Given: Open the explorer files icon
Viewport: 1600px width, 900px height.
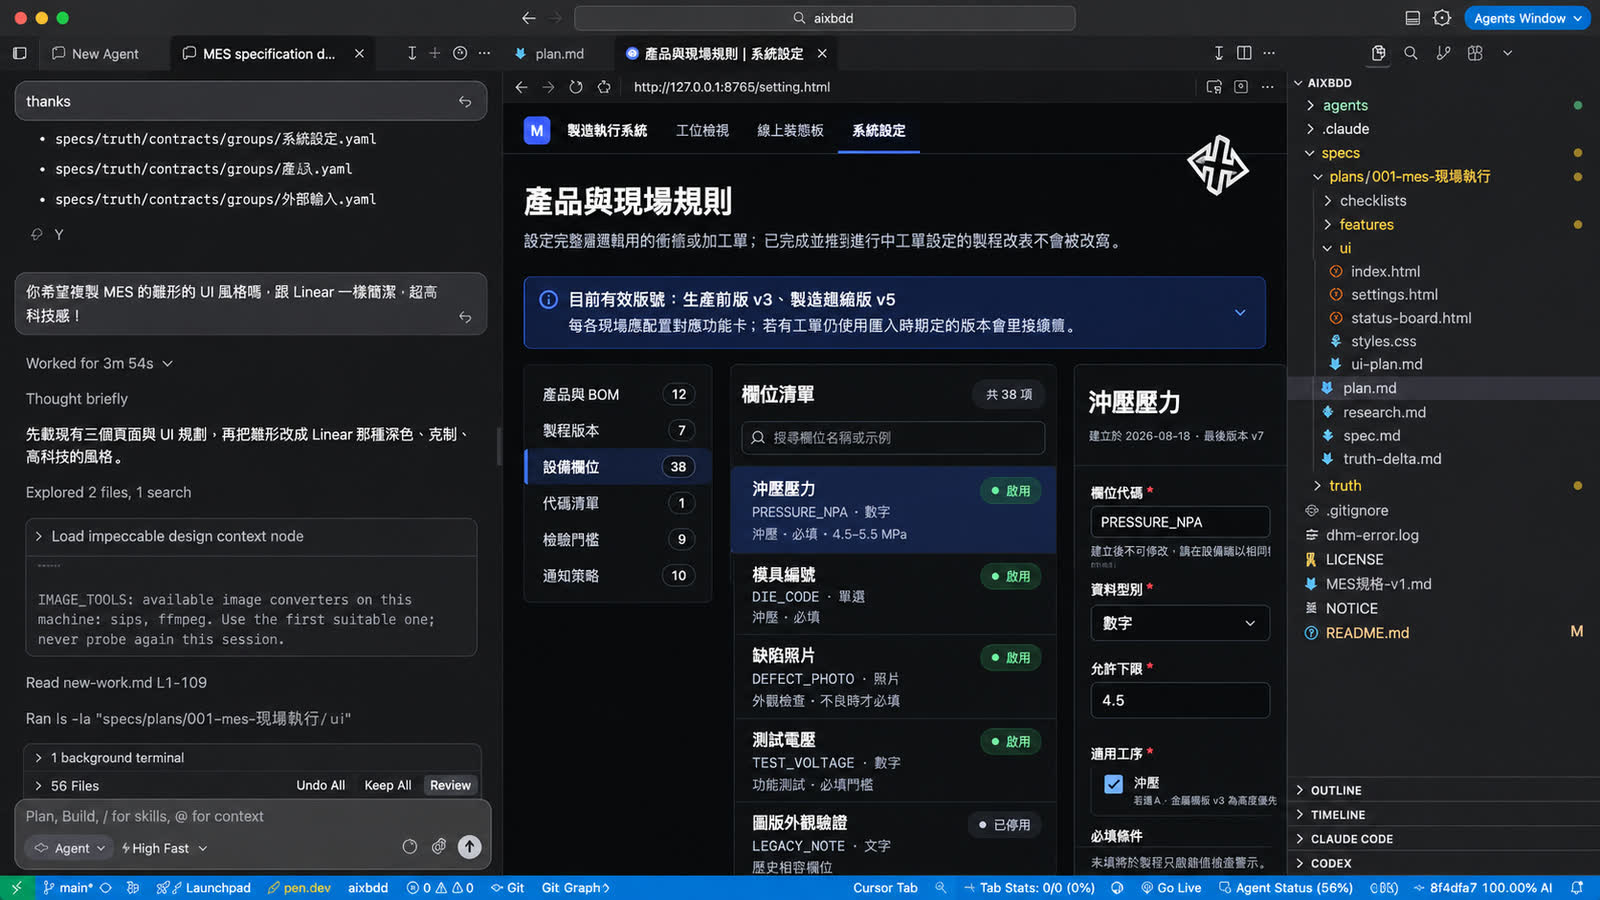Looking at the screenshot, I should click(x=1378, y=53).
